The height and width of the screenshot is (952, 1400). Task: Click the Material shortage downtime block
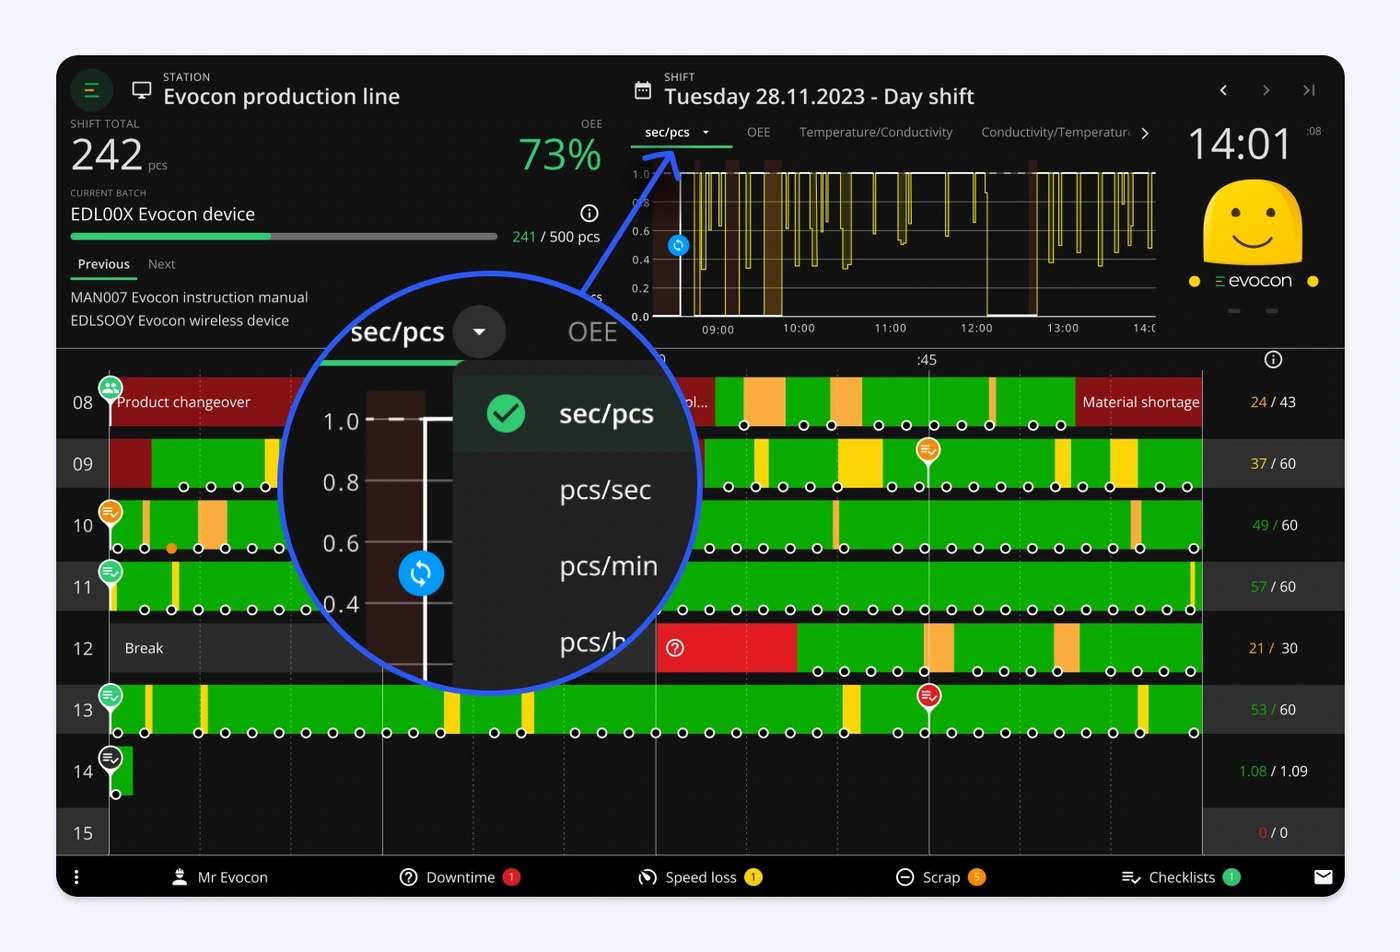pyautogui.click(x=1139, y=402)
